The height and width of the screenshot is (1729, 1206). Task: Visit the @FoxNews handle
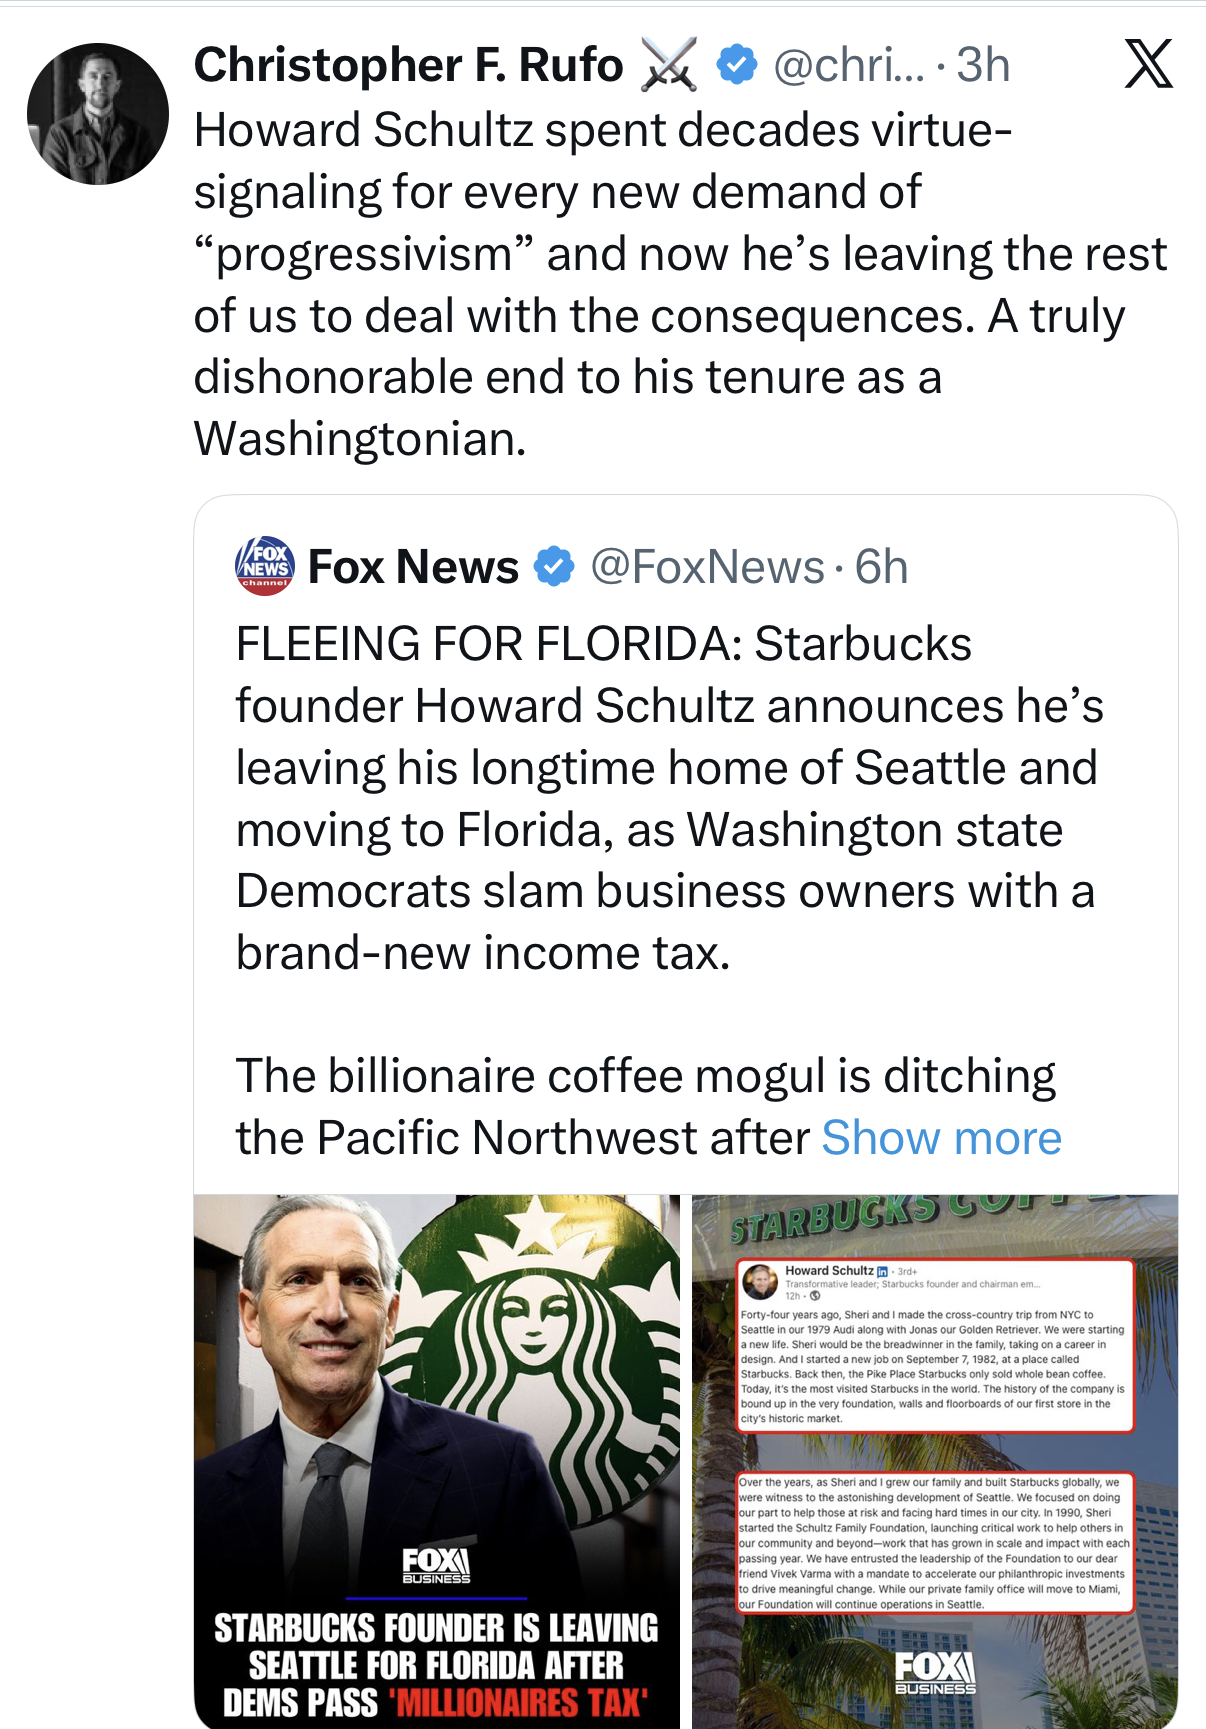(x=707, y=567)
